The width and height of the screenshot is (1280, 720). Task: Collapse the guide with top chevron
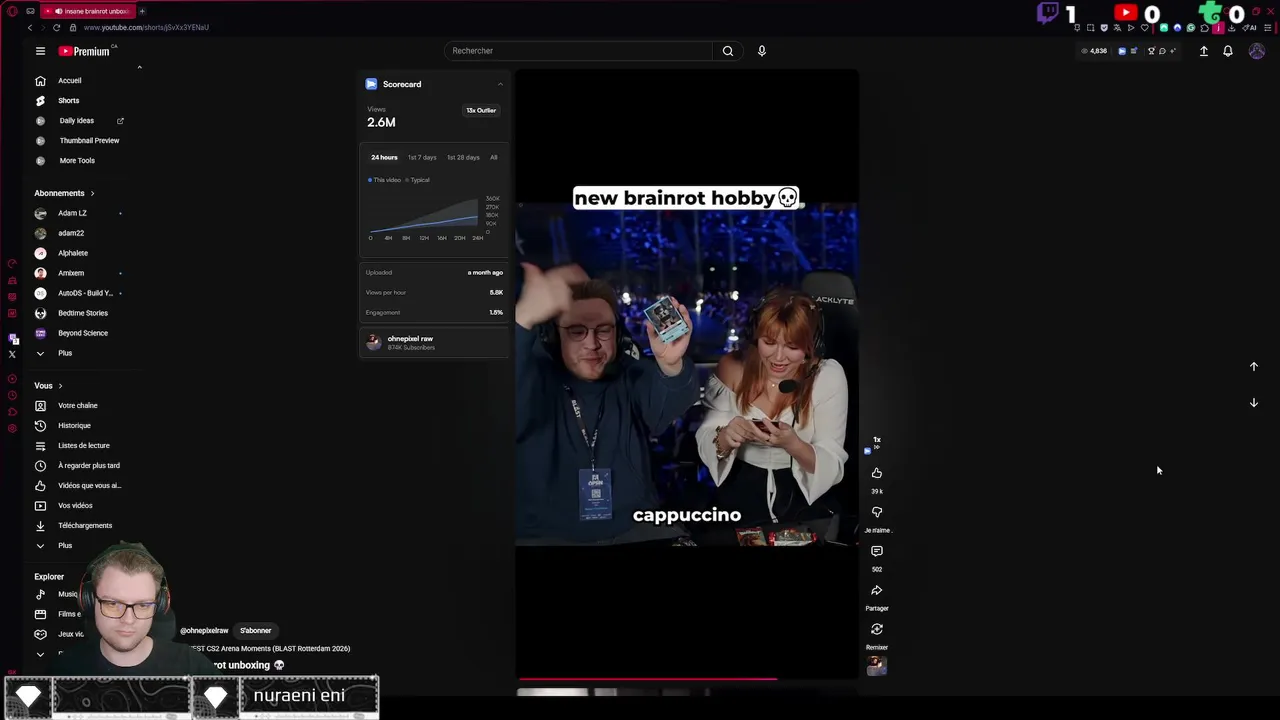pyautogui.click(x=139, y=68)
